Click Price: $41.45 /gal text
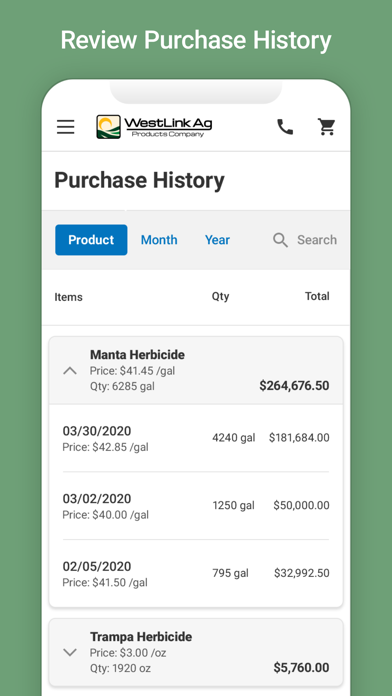The height and width of the screenshot is (696, 392). [x=132, y=371]
